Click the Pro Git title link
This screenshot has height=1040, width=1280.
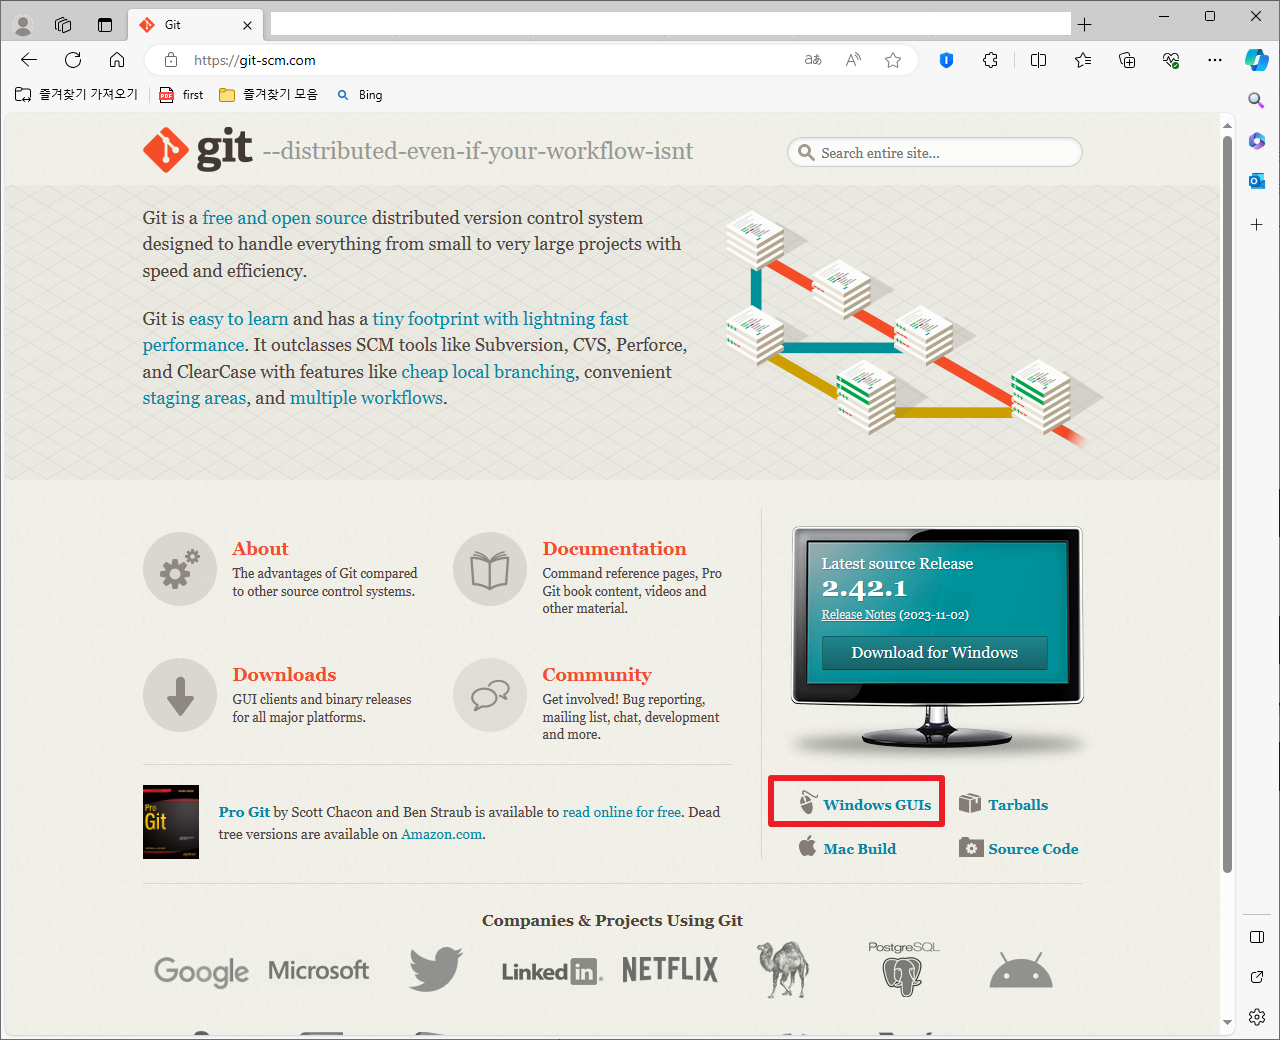(244, 812)
